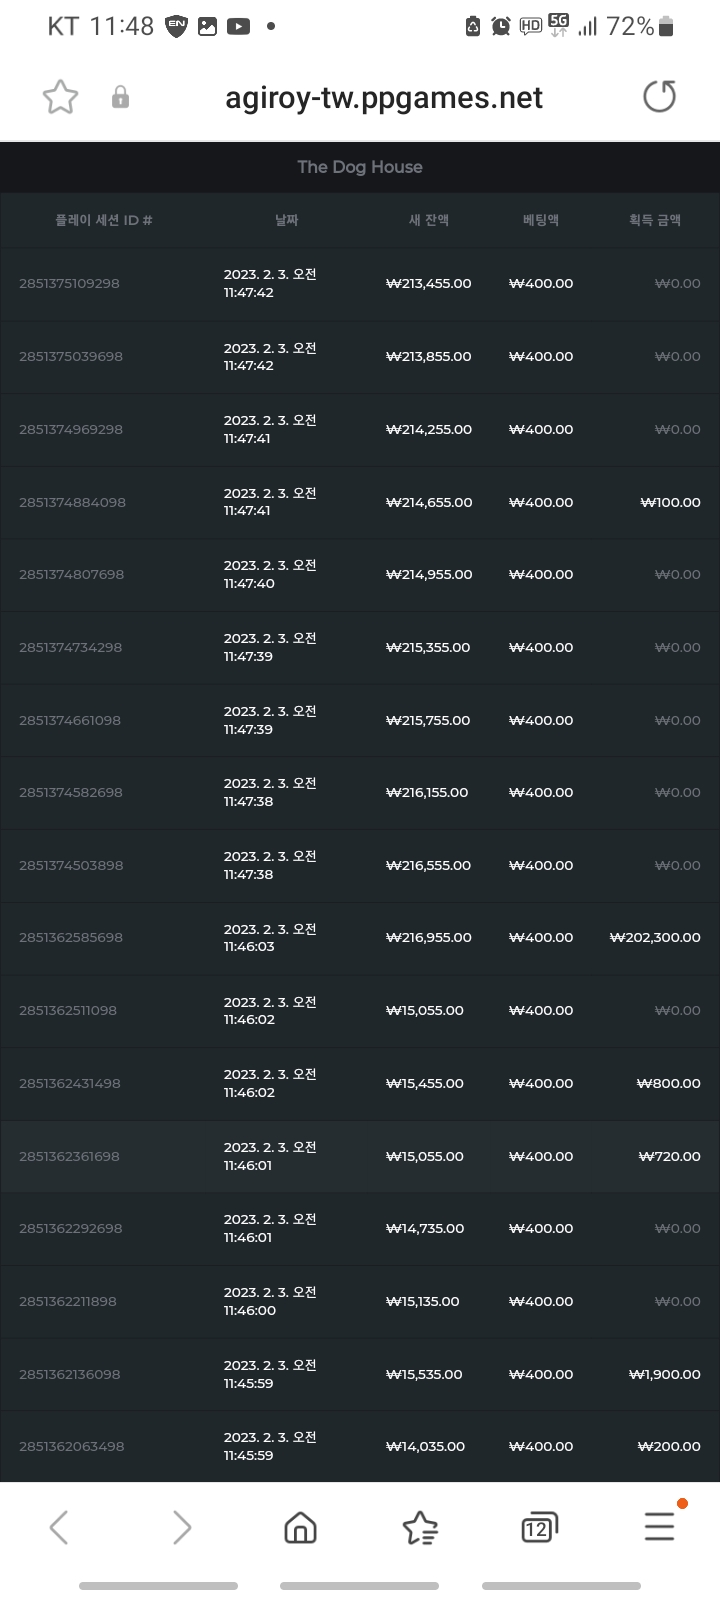Go forward with the browser forward arrow
This screenshot has width=720, height=1600.
[181, 1527]
